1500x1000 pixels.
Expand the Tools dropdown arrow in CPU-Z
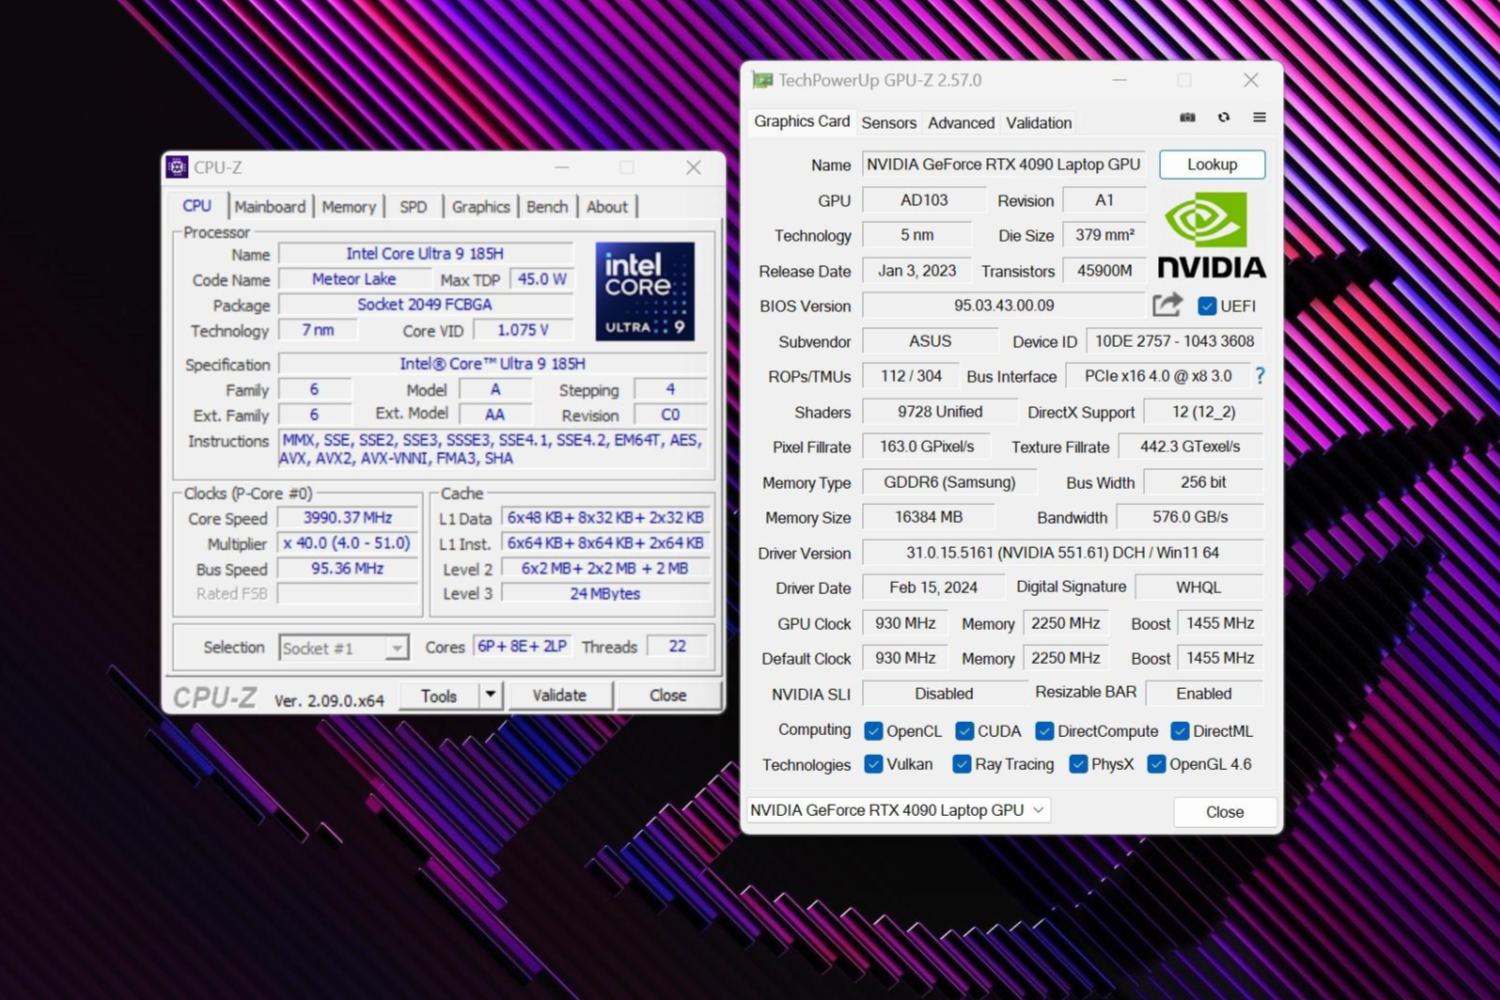tap(490, 695)
